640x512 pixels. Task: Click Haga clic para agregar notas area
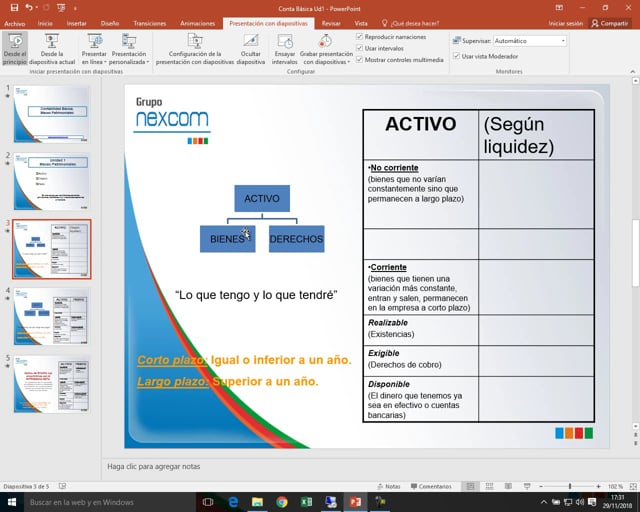pos(153,466)
